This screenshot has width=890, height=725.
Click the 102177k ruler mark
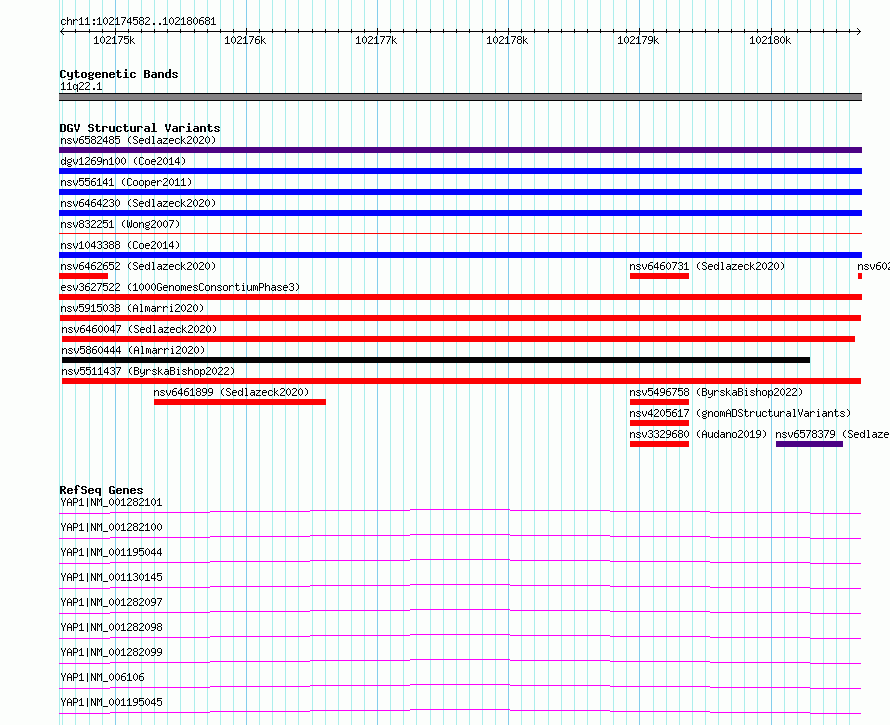click(x=376, y=40)
